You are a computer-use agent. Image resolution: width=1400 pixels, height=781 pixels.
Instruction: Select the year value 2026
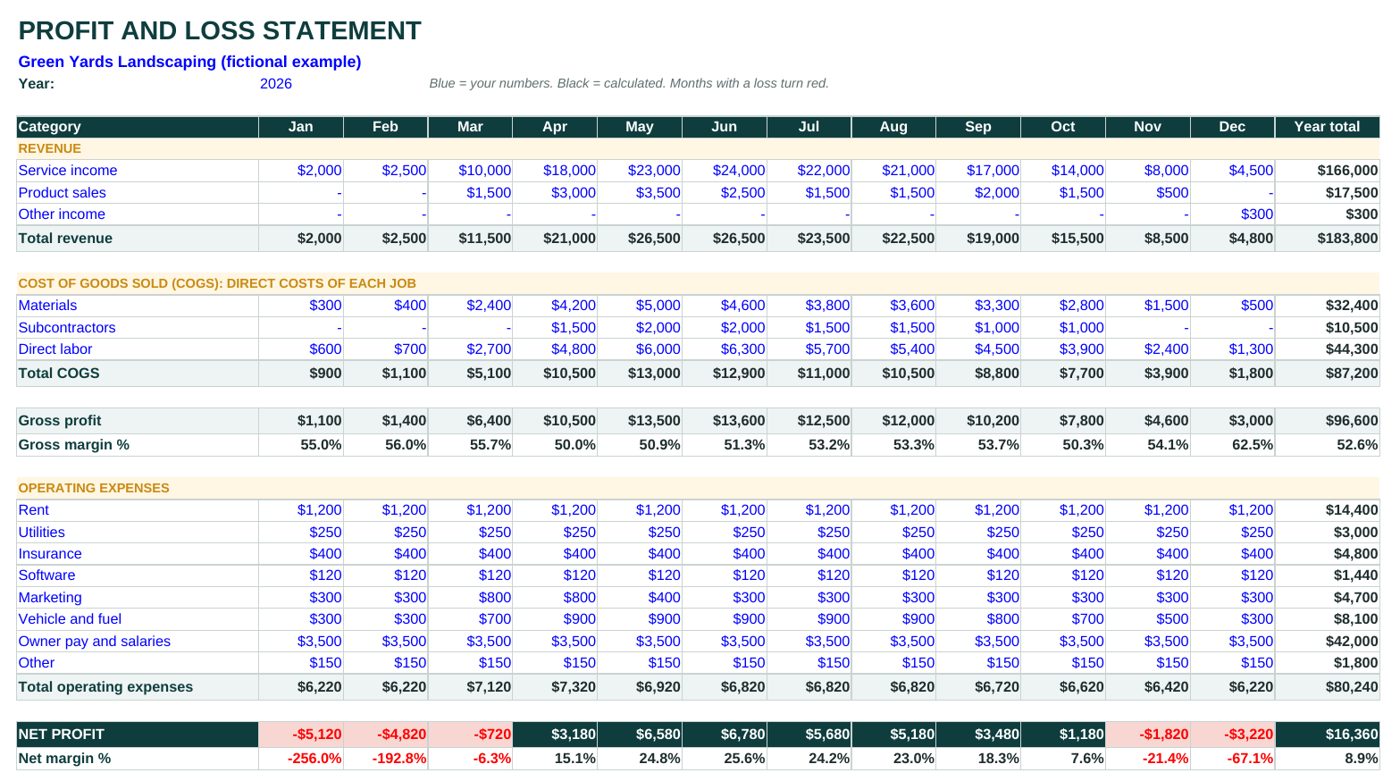276,84
